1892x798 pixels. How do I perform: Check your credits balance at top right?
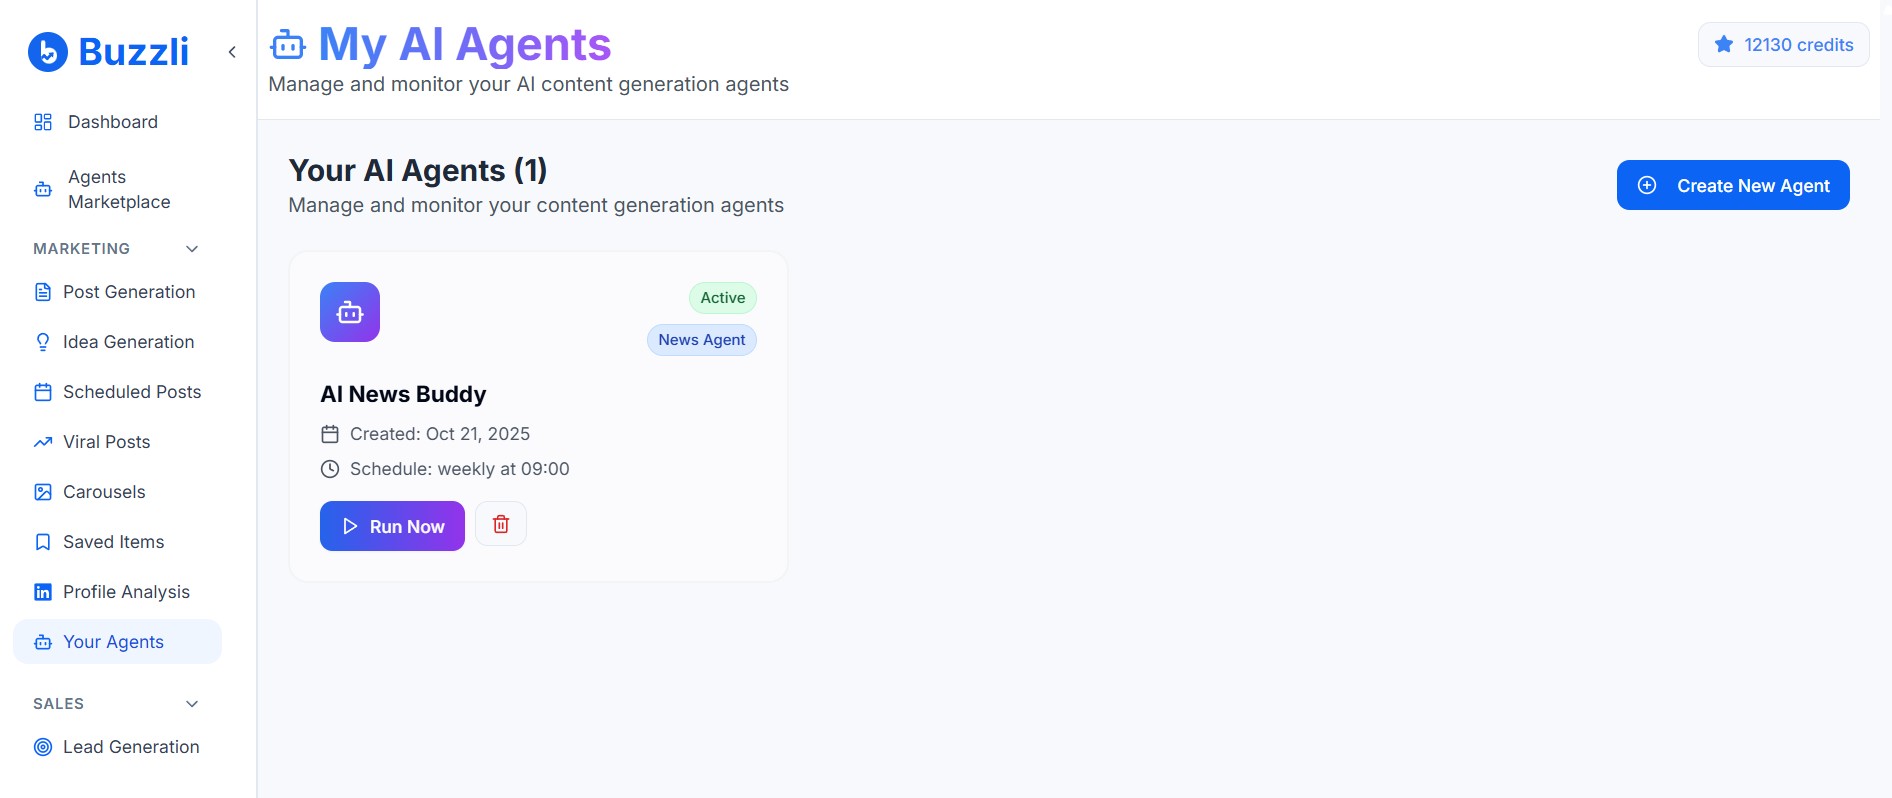click(x=1783, y=44)
